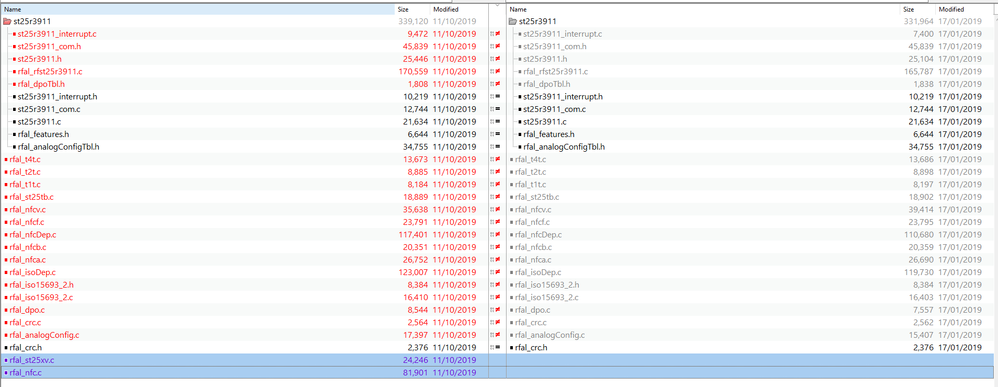This screenshot has height=387, width=998.
Task: Click the equal indicator for st25r3911_com.c
Action: [498, 109]
